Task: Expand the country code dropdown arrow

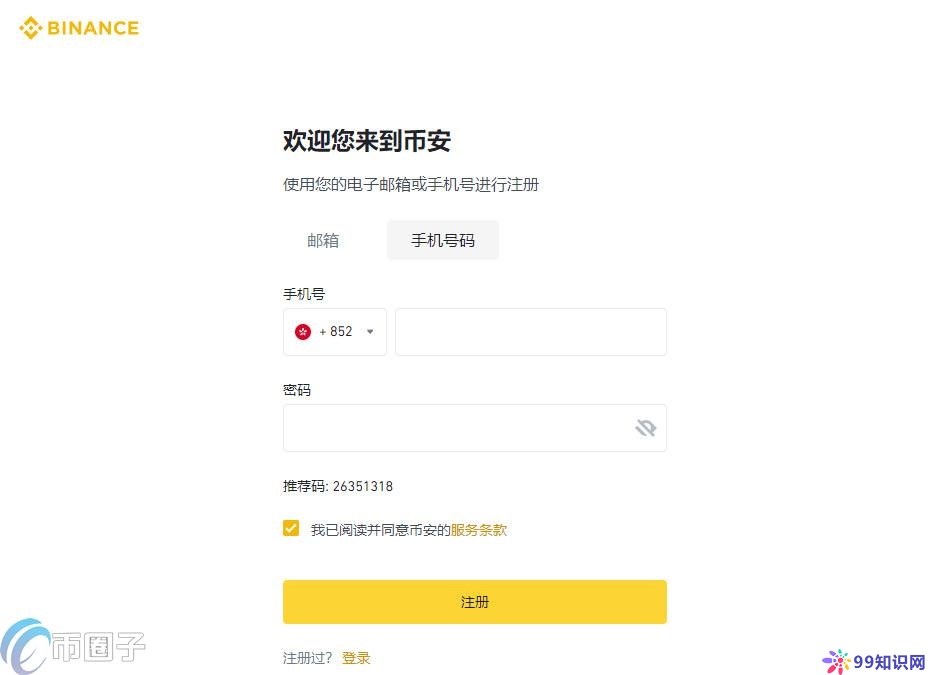Action: [x=370, y=332]
